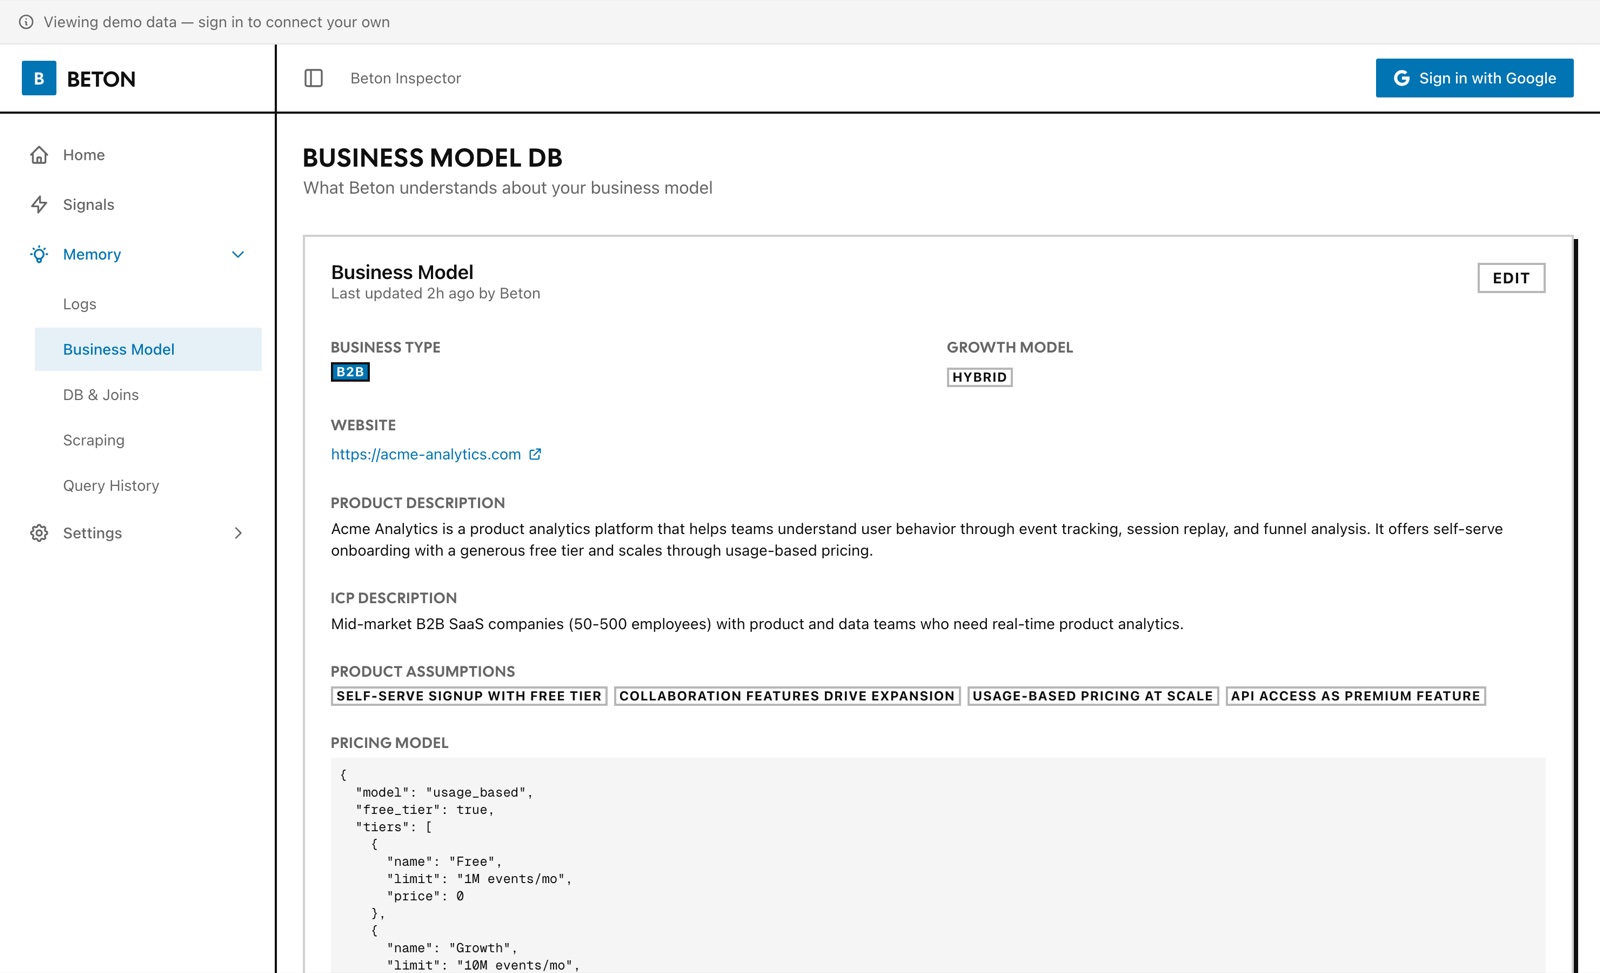Click Beton Inspector breadcrumb text

[405, 78]
